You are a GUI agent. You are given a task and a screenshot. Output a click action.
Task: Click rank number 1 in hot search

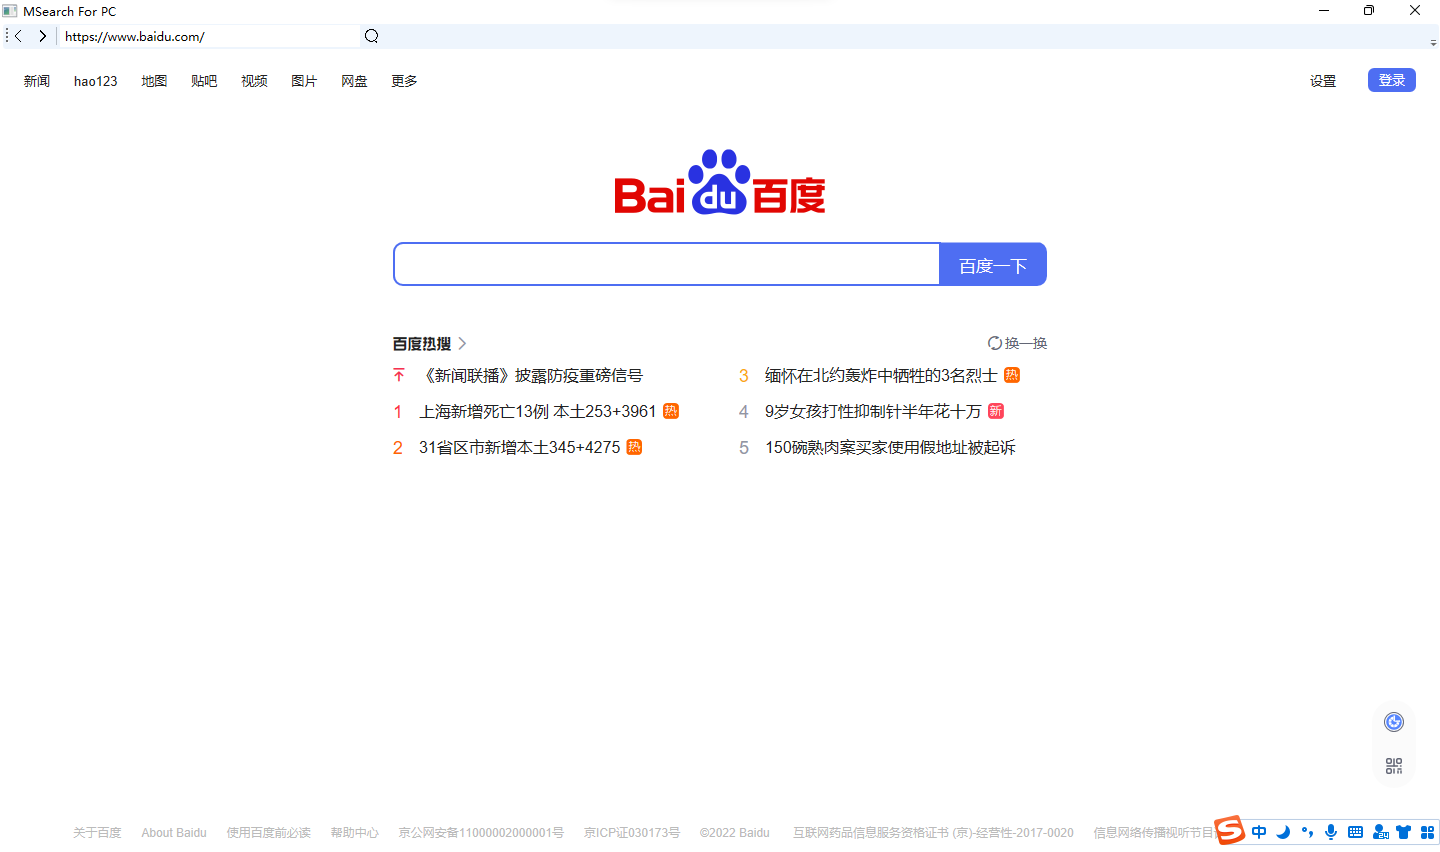tap(398, 411)
